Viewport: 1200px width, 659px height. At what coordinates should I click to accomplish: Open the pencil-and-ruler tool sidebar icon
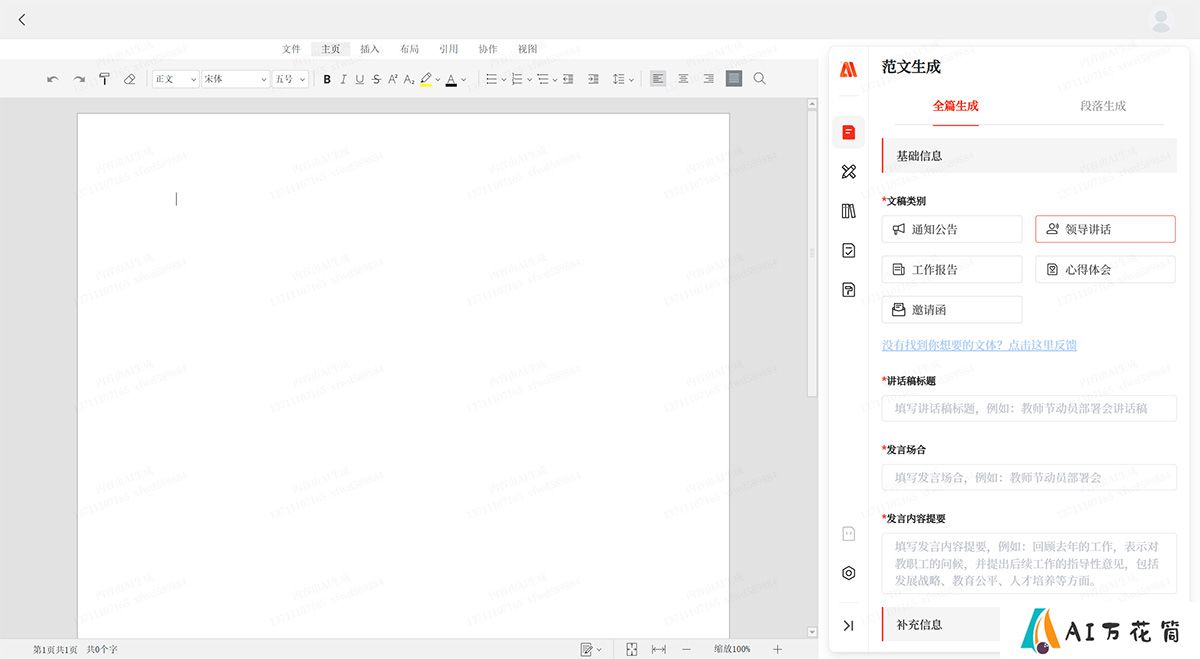(x=848, y=172)
